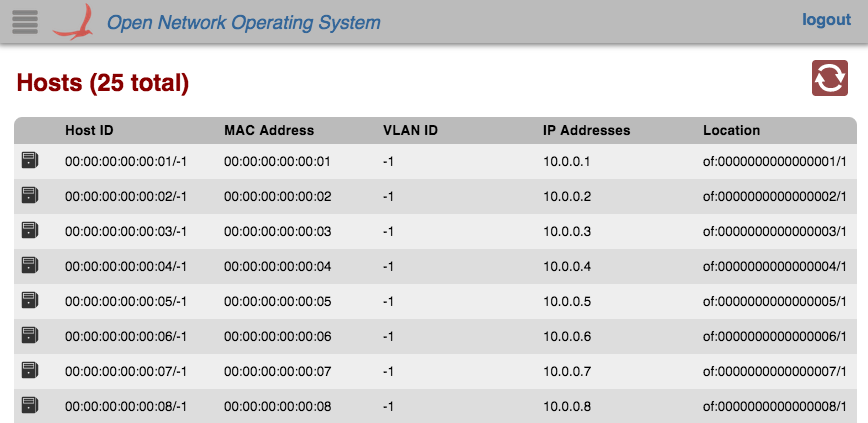
Task: Toggle the auto-refresh button
Action: [x=829, y=79]
